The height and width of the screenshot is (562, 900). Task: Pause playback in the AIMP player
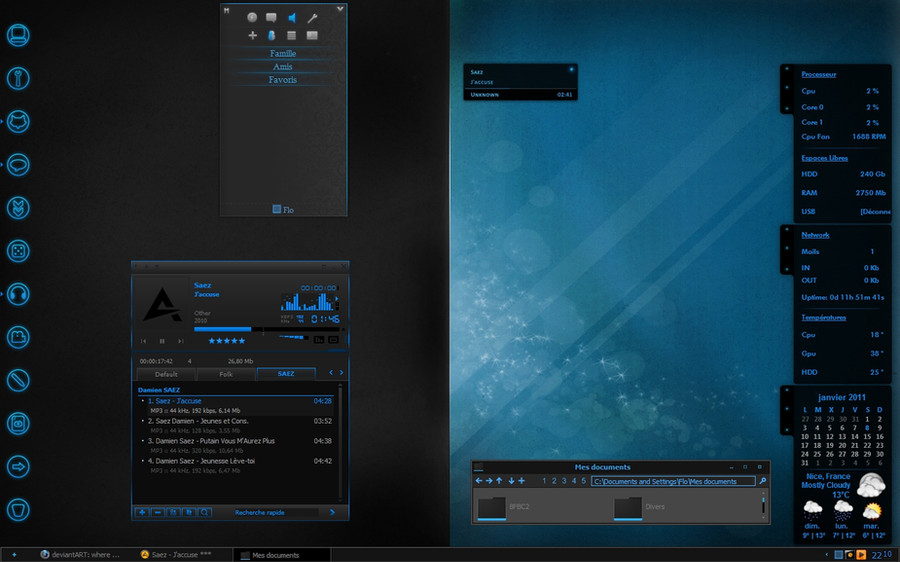point(162,341)
